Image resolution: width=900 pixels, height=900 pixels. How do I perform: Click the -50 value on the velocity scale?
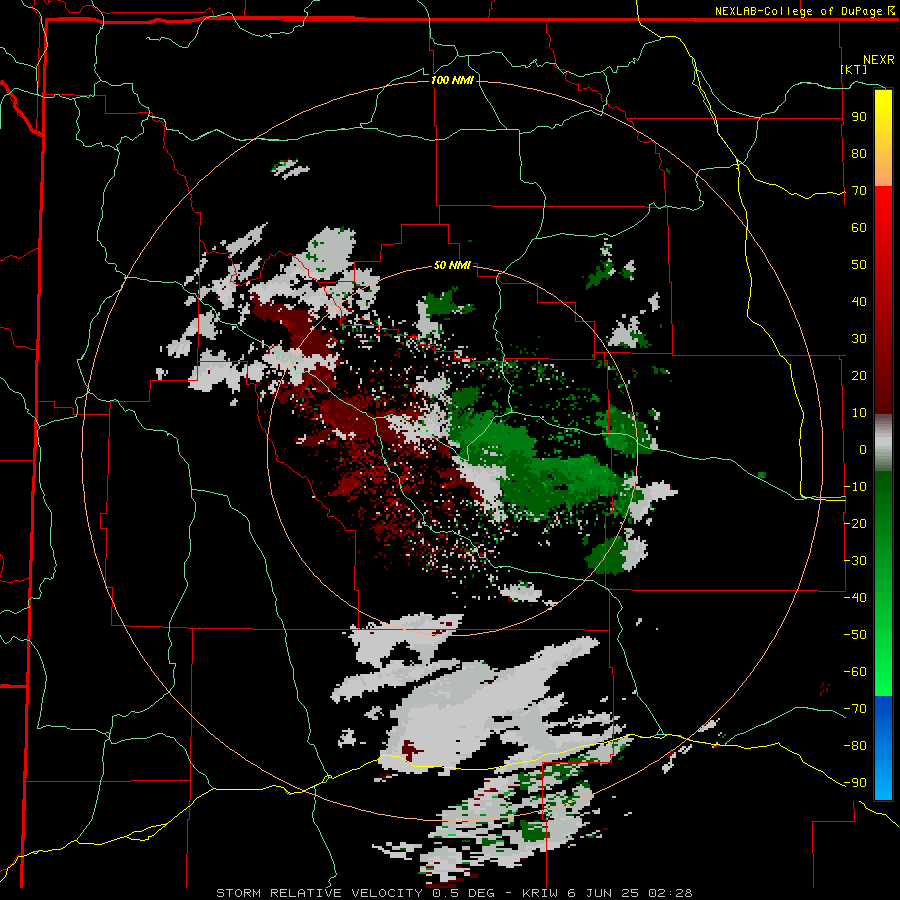(x=855, y=635)
